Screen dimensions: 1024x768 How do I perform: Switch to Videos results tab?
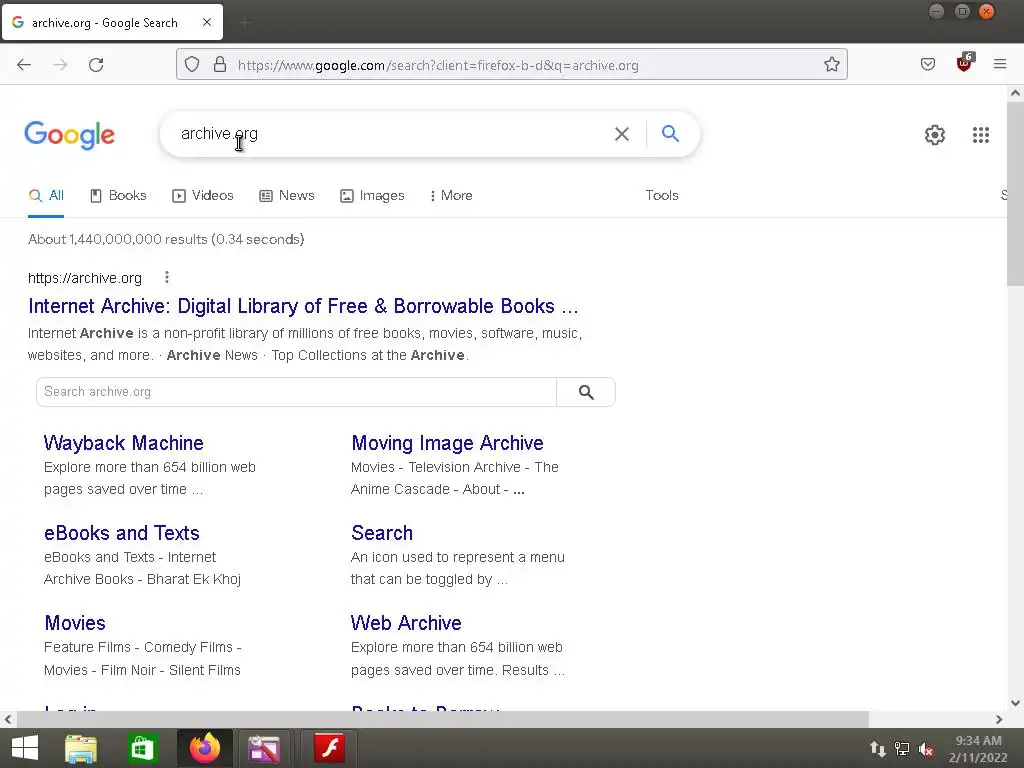point(203,195)
